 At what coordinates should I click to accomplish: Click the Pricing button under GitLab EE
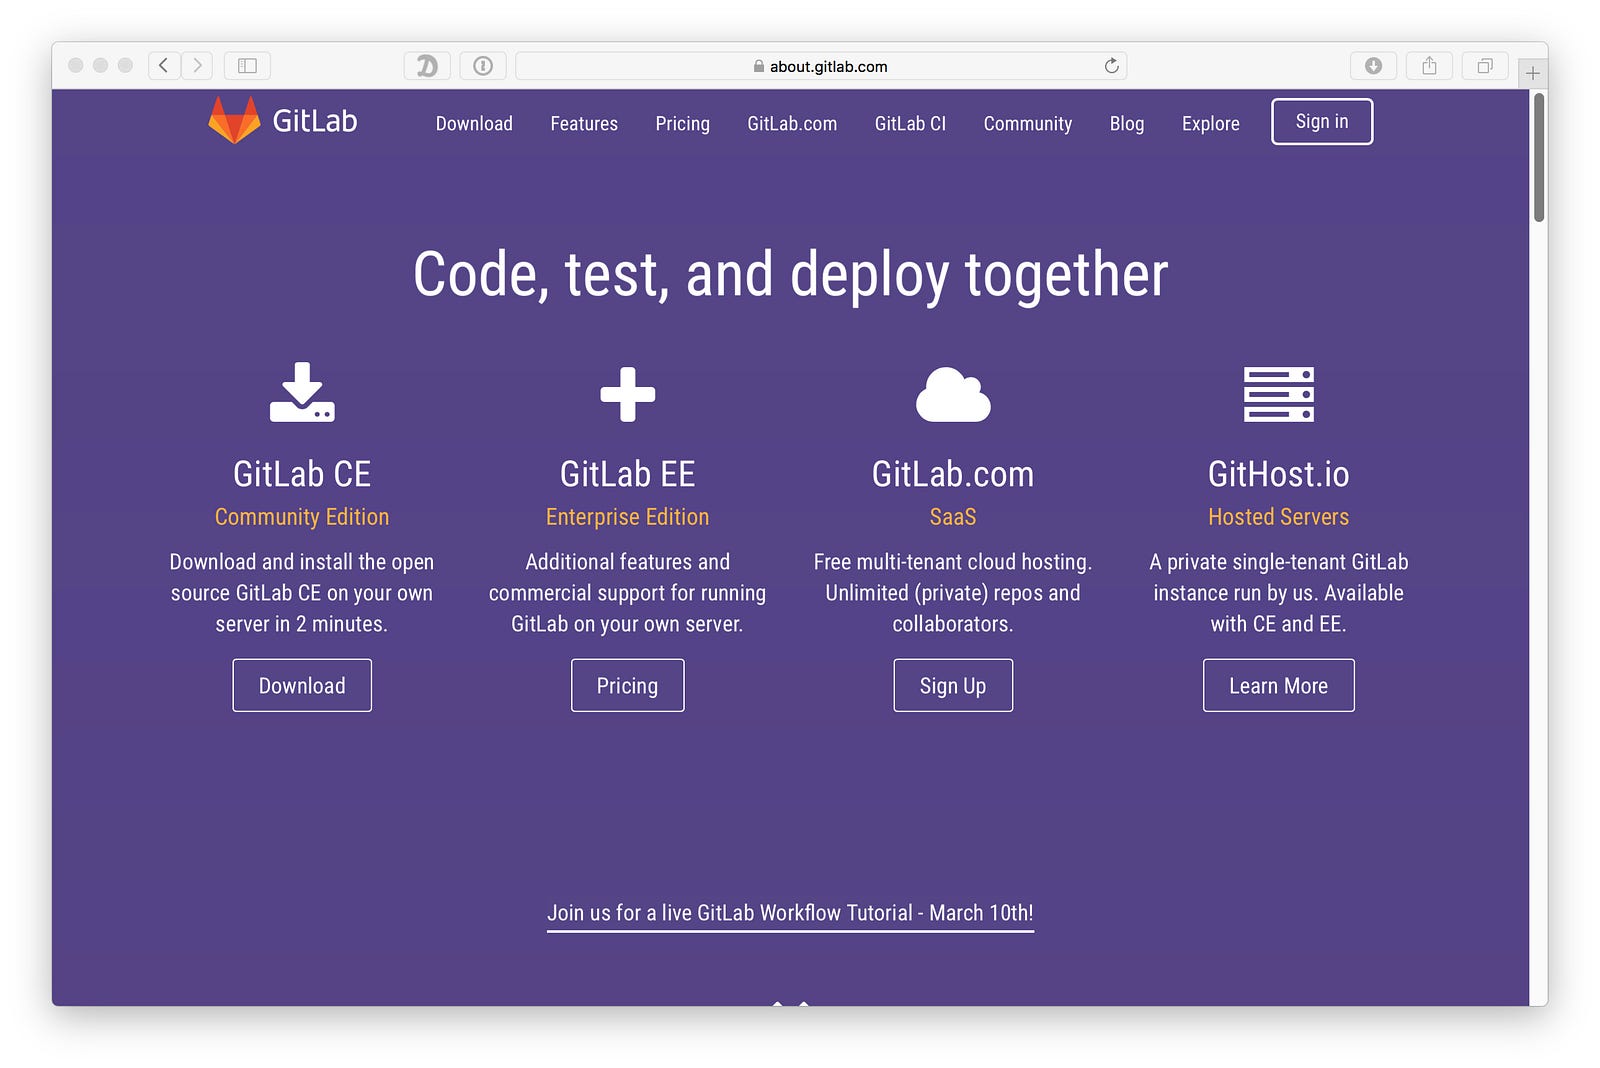[x=628, y=685]
